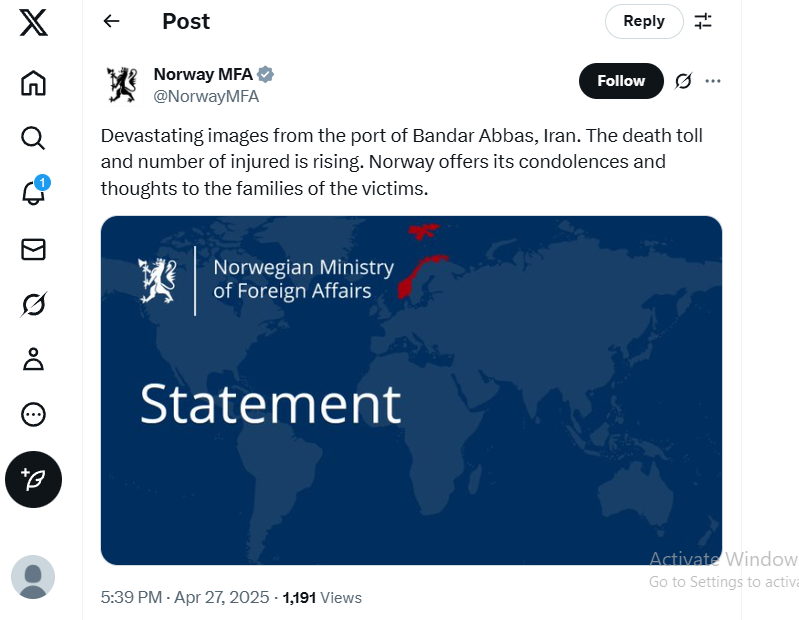Open the Norway MFA profile avatar
799x620 pixels.
click(x=122, y=84)
